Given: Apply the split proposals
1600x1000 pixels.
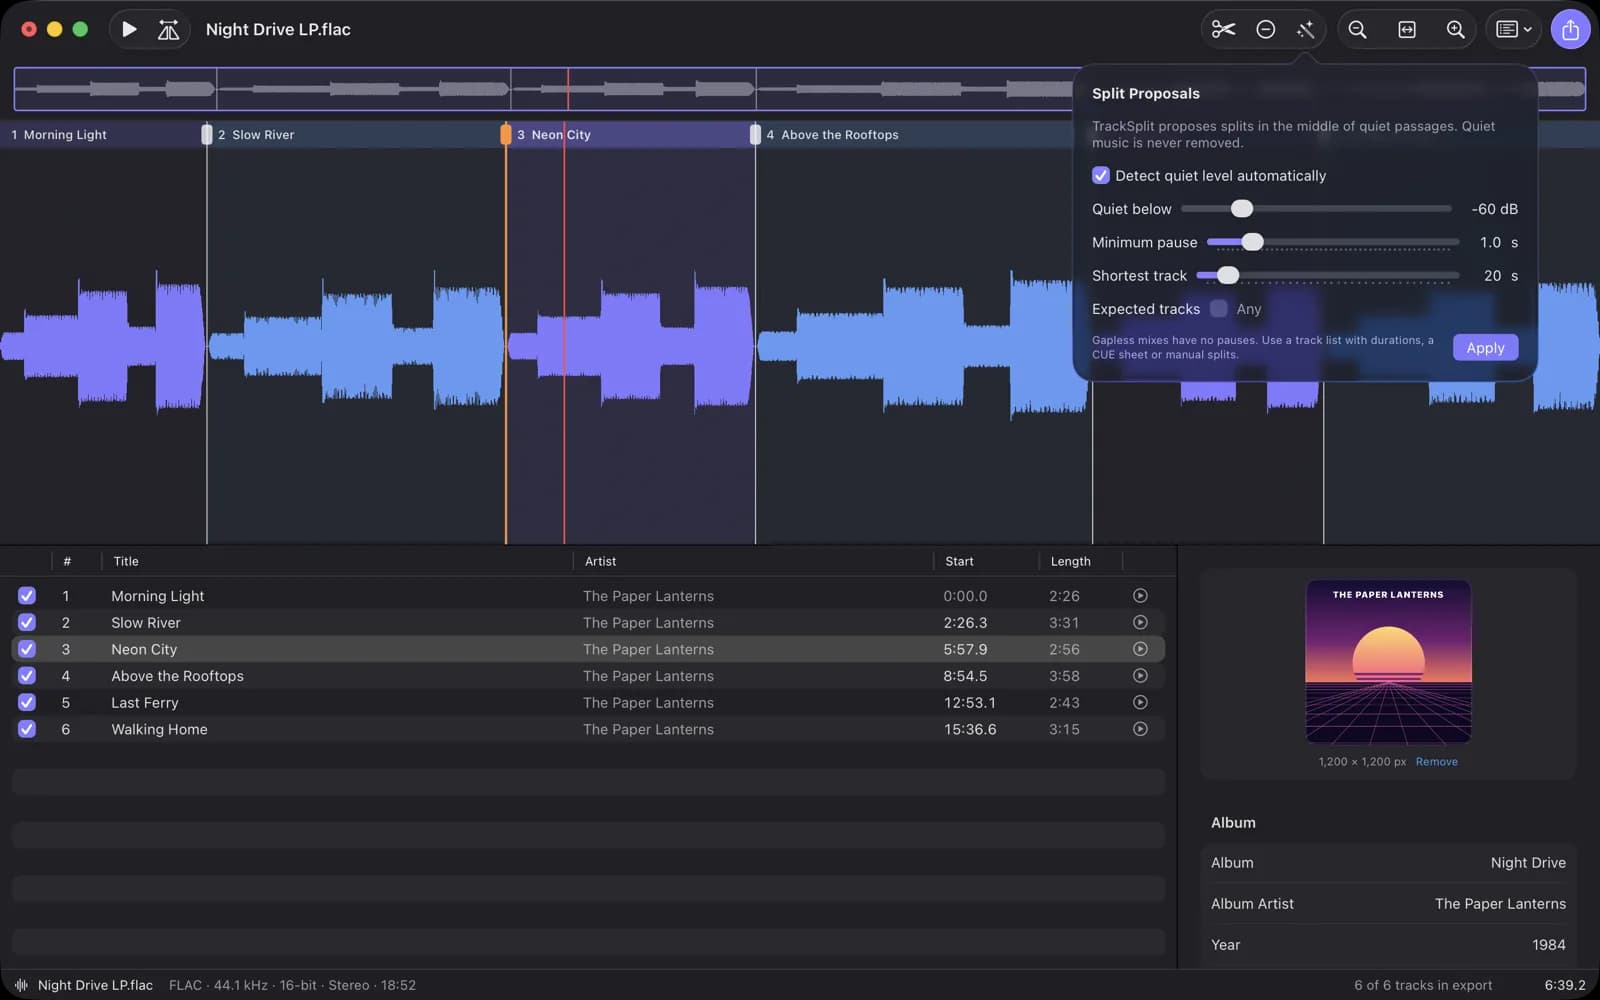Looking at the screenshot, I should 1485,348.
